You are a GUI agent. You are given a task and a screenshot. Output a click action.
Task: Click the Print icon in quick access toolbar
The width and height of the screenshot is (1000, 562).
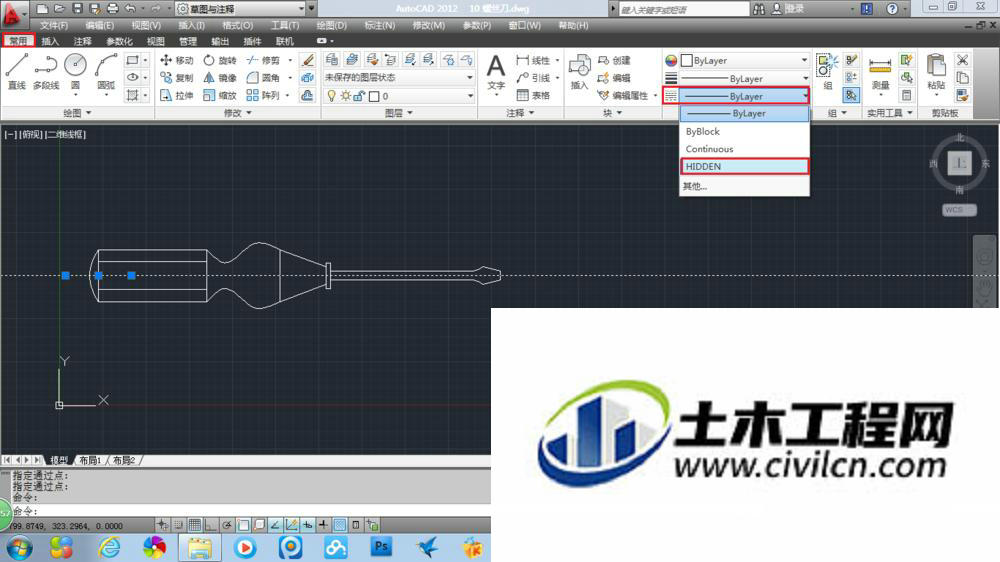(x=113, y=8)
